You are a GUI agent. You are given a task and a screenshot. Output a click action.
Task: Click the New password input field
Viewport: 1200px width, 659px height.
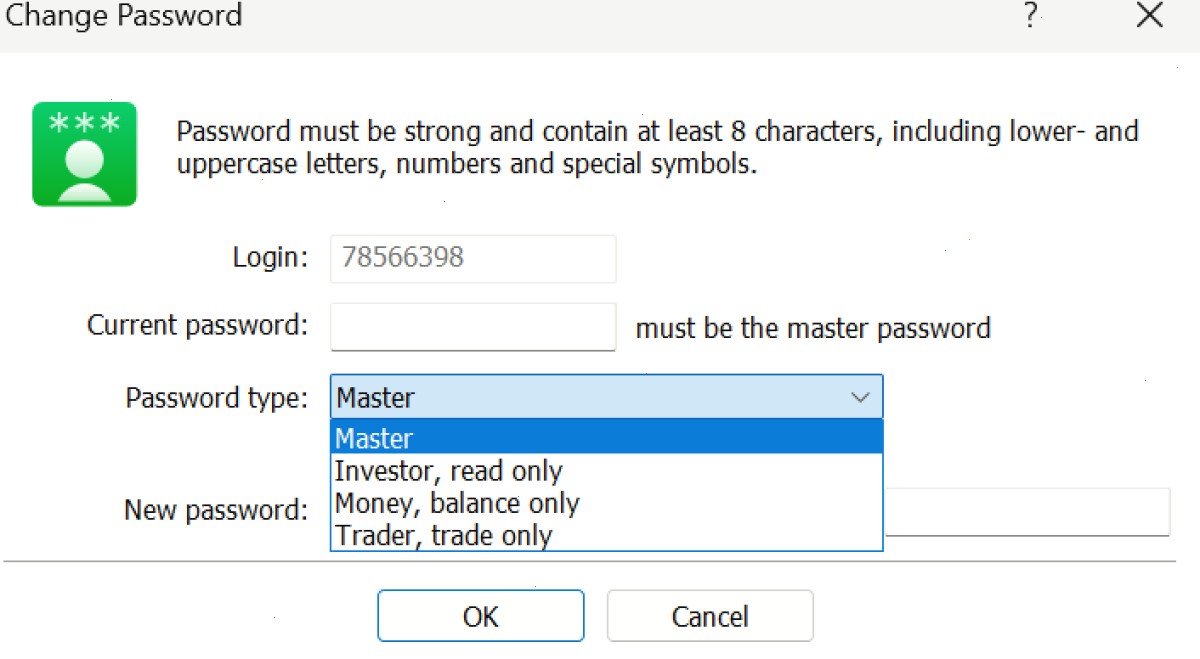(x=1027, y=511)
